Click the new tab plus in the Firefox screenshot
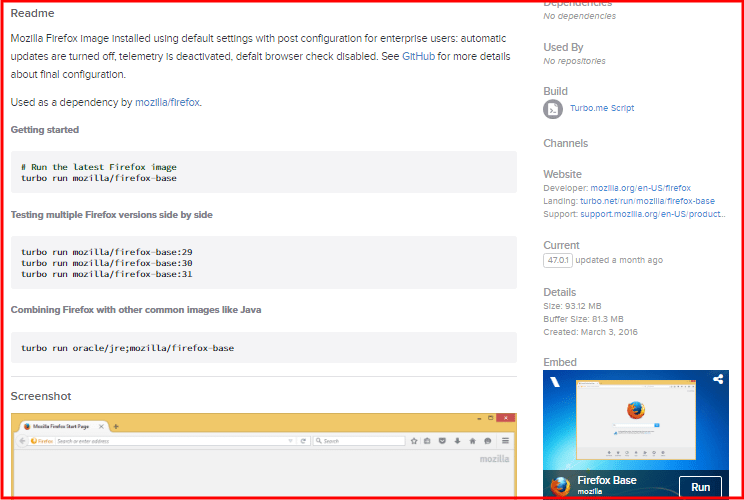Image resolution: width=744 pixels, height=500 pixels. click(116, 426)
